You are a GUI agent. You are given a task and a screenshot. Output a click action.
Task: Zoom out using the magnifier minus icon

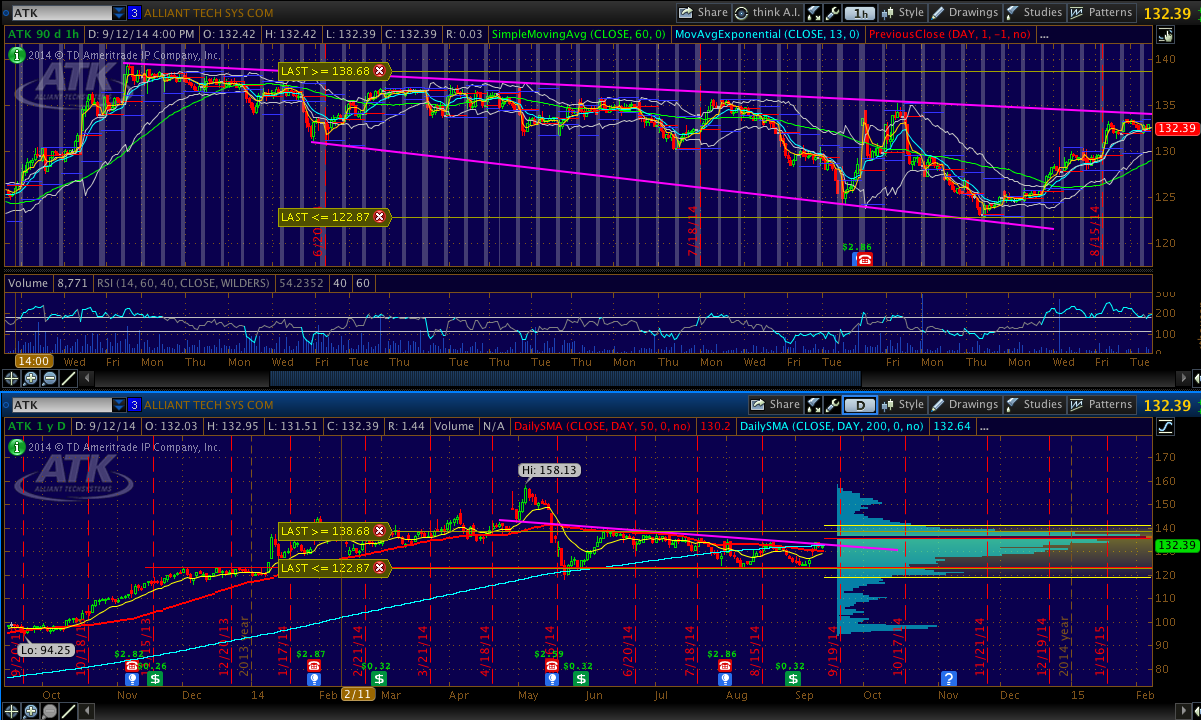[49, 378]
